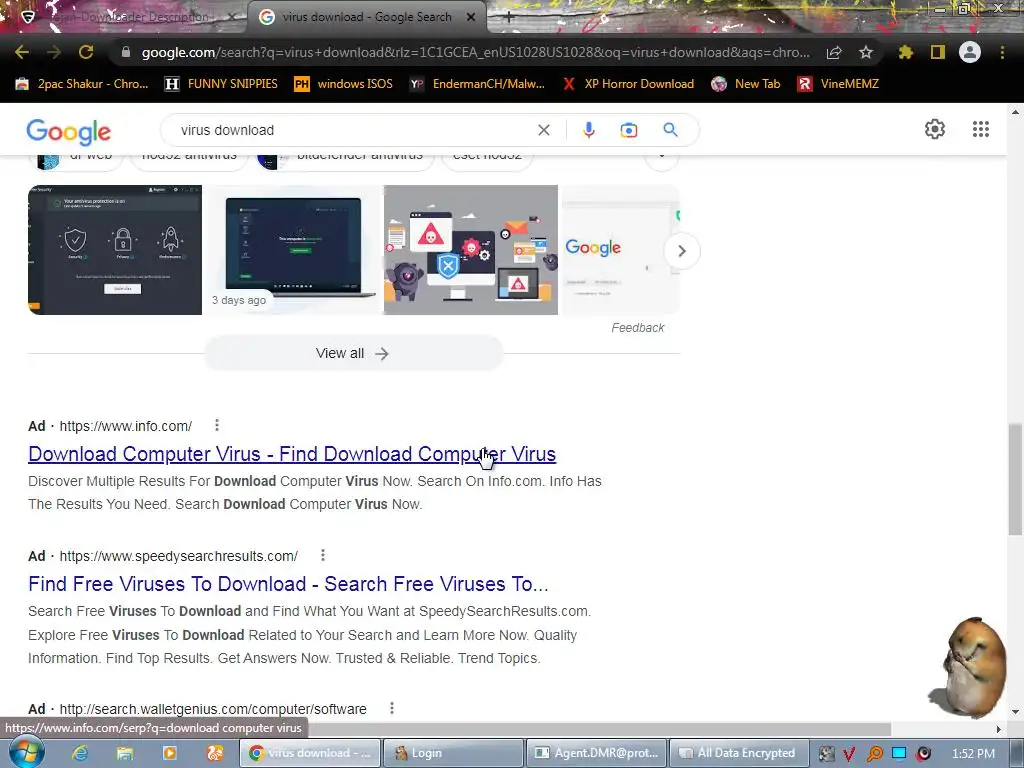This screenshot has width=1024, height=768.
Task: Click the Google search input field
Action: click(356, 130)
